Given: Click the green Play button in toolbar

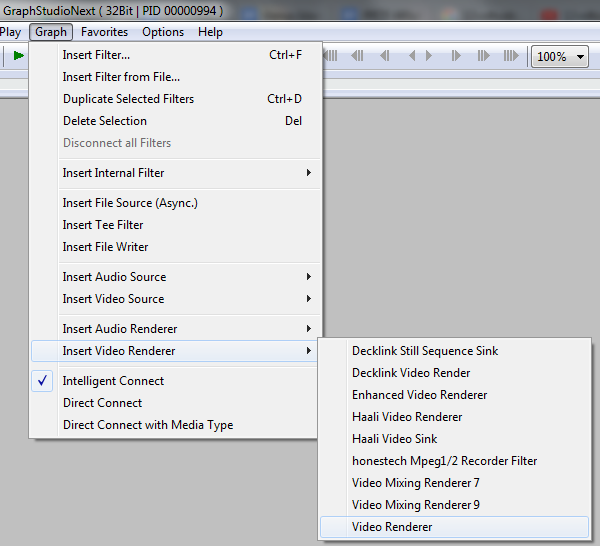Looking at the screenshot, I should pos(18,56).
